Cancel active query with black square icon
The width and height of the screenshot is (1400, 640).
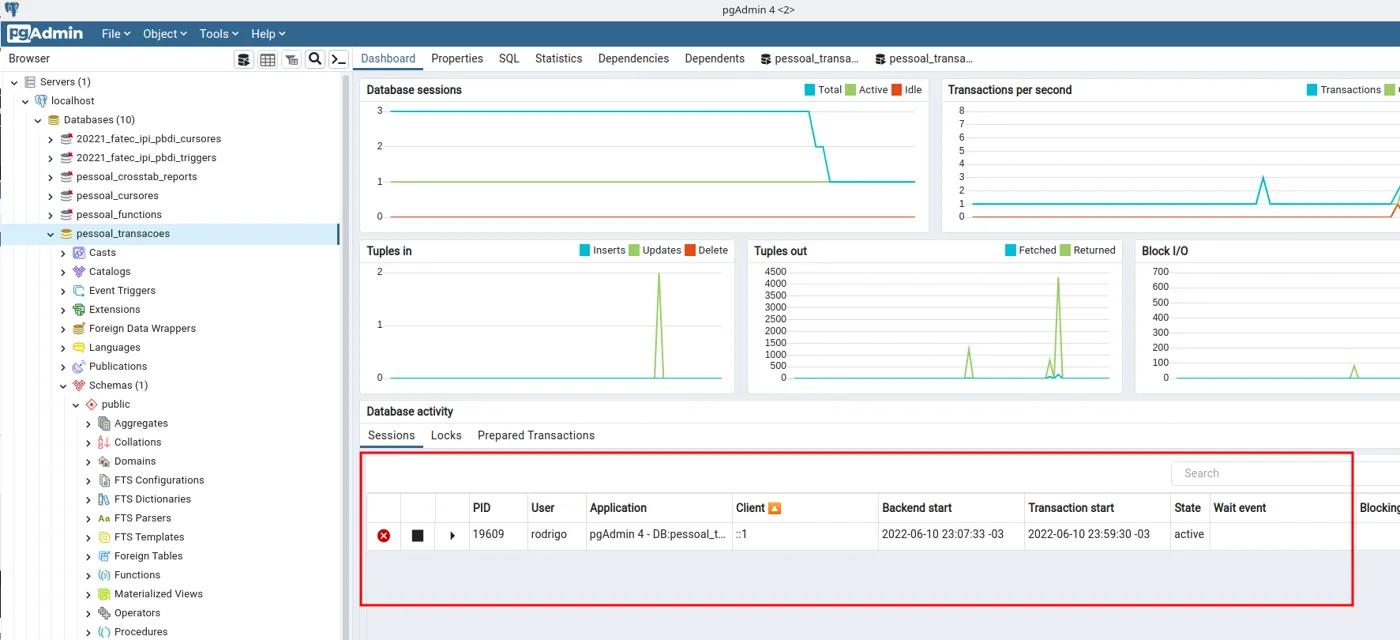click(418, 536)
